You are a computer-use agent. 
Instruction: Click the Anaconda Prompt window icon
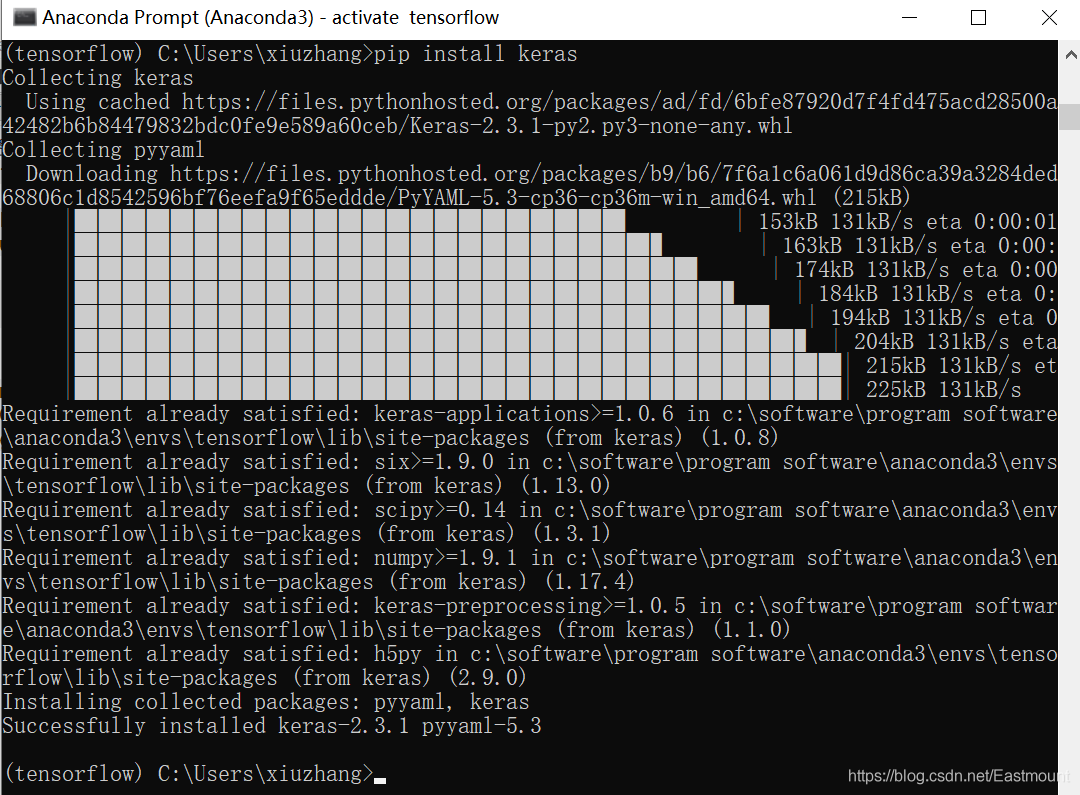pos(24,17)
